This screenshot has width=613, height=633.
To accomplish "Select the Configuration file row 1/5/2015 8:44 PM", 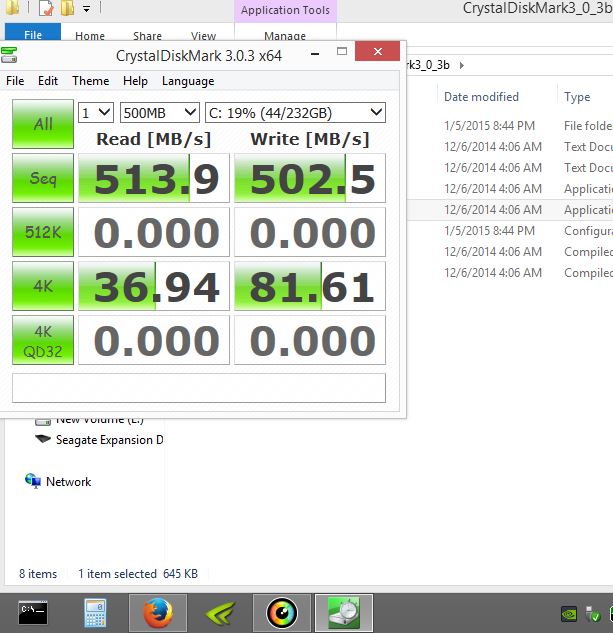I will (x=510, y=231).
